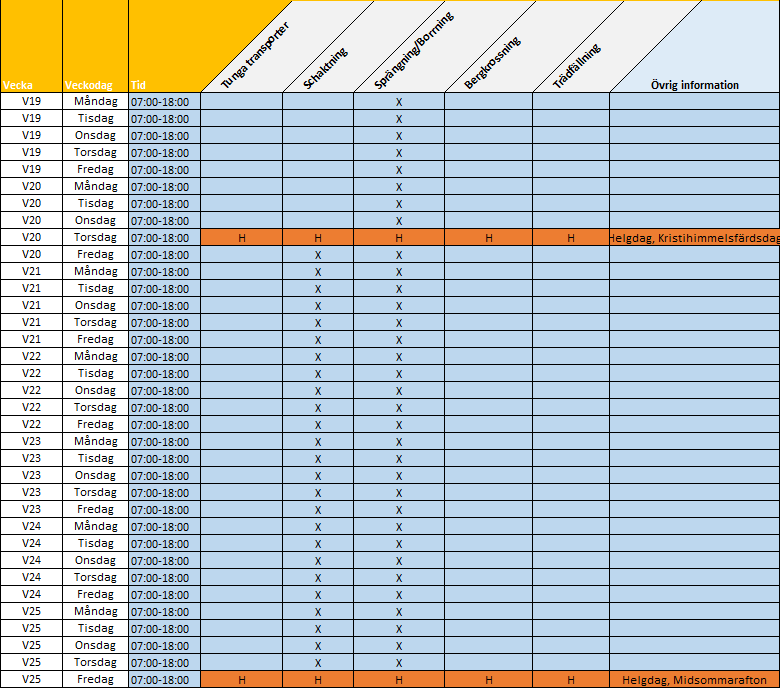Screen dimensions: 780x688
Task: Select the Sprängning/Borrning X for V19 Fredag
Action: point(399,170)
